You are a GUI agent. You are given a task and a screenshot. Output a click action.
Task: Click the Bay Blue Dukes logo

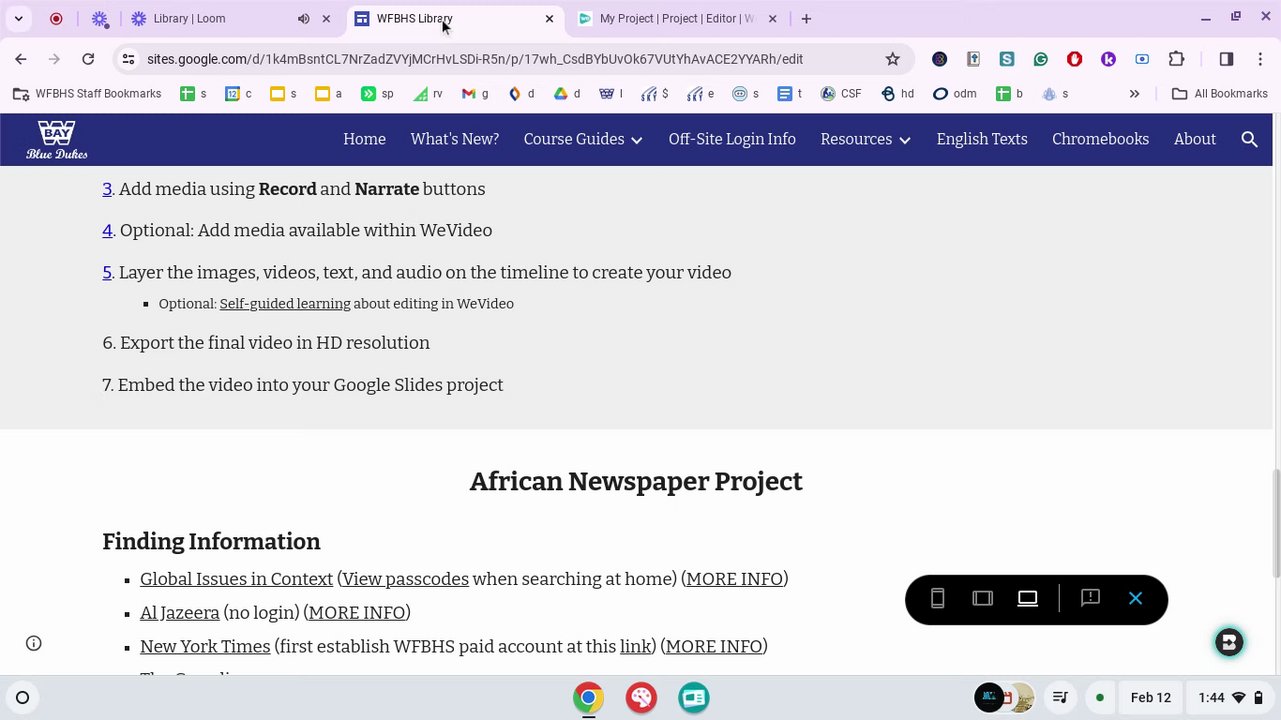57,140
